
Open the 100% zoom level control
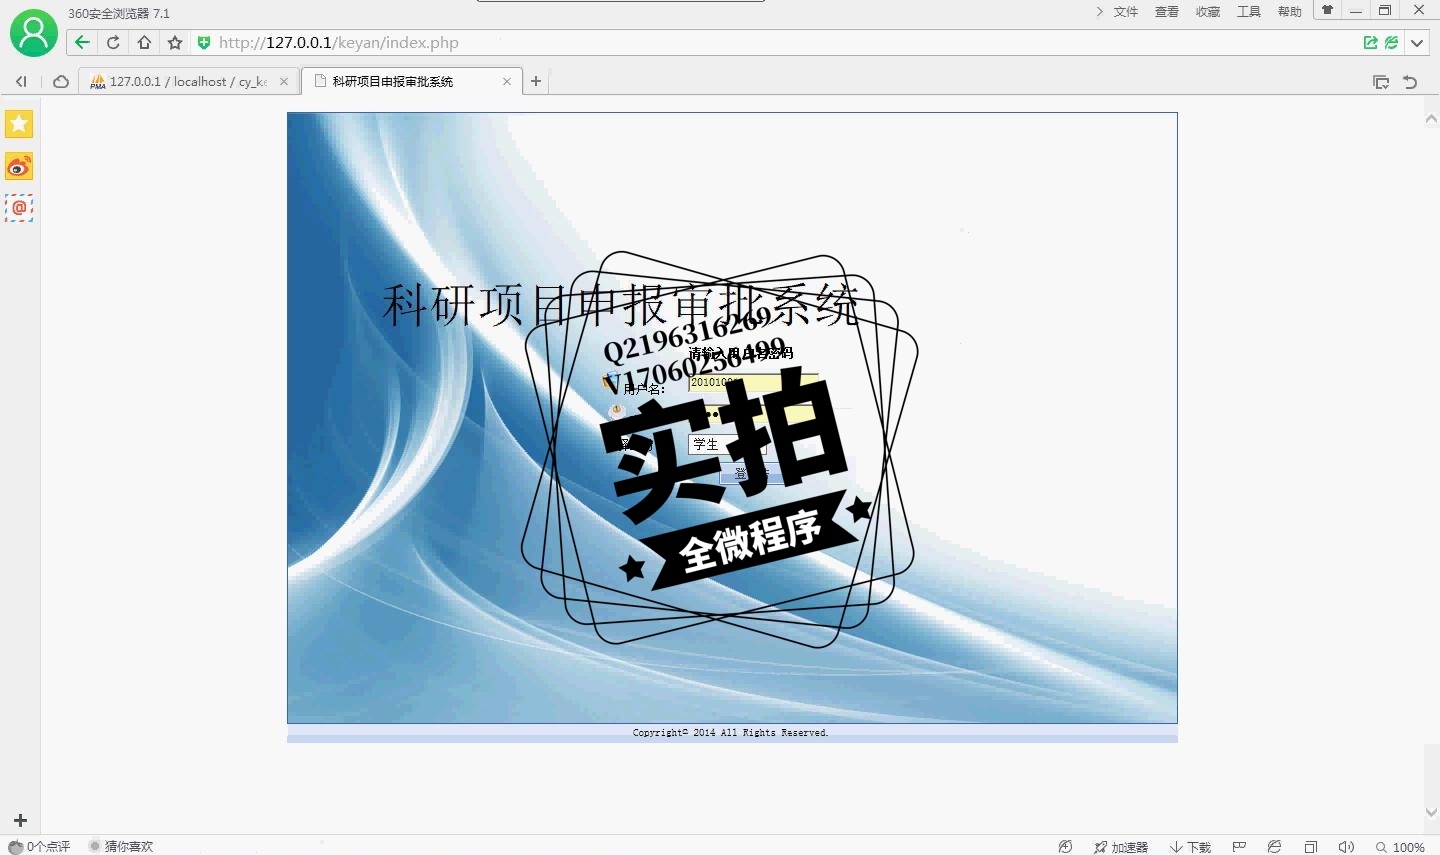(1400, 847)
